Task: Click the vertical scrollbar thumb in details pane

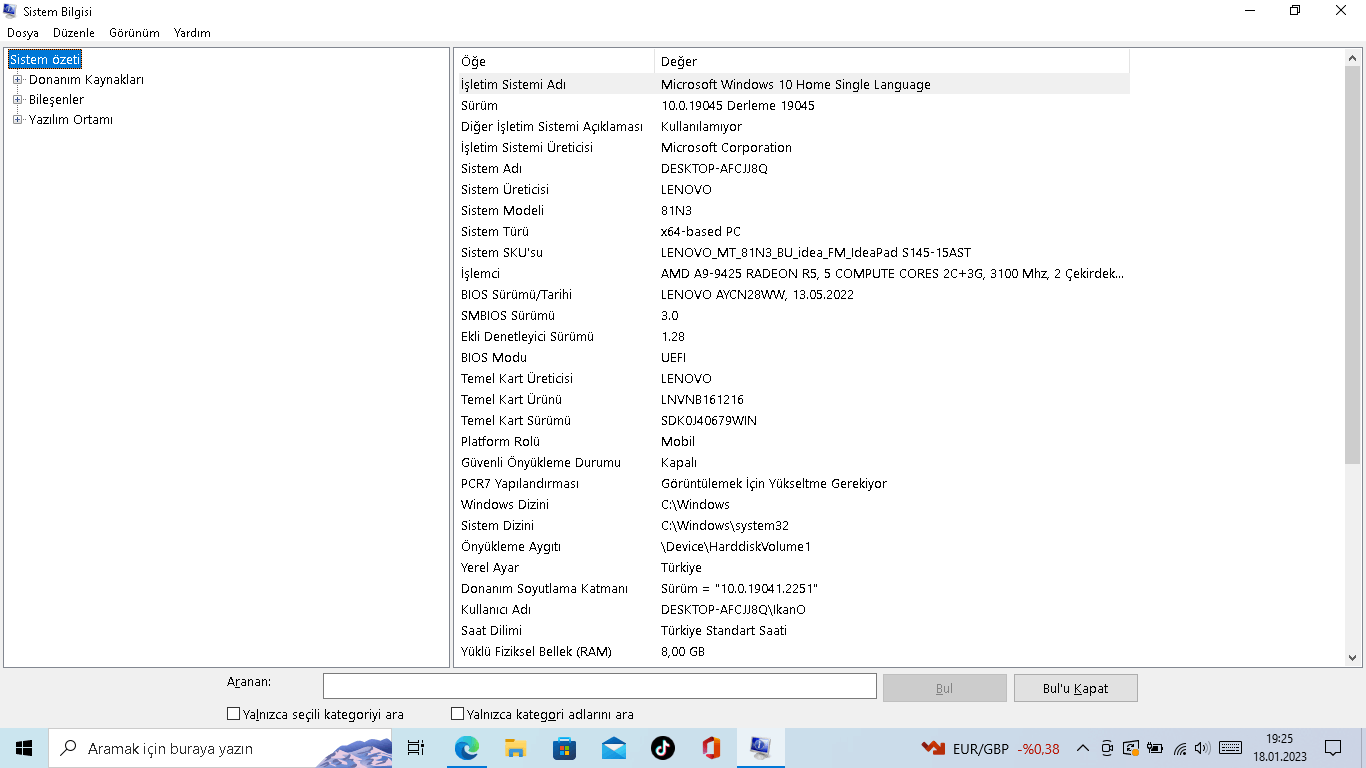Action: point(1352,264)
